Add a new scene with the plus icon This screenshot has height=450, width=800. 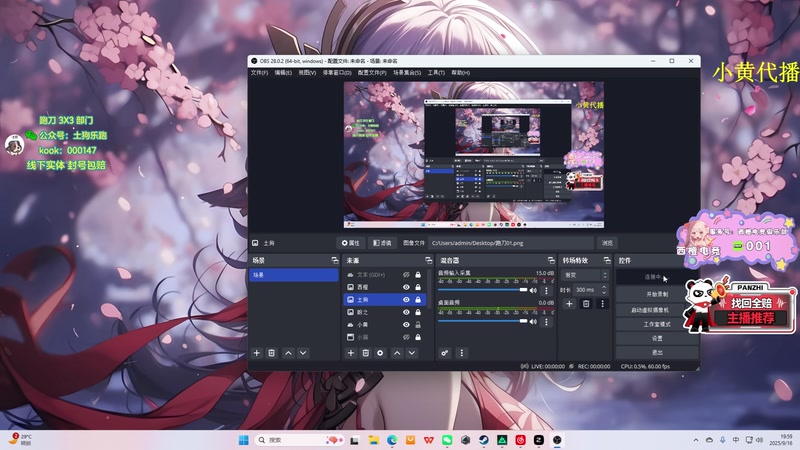257,353
